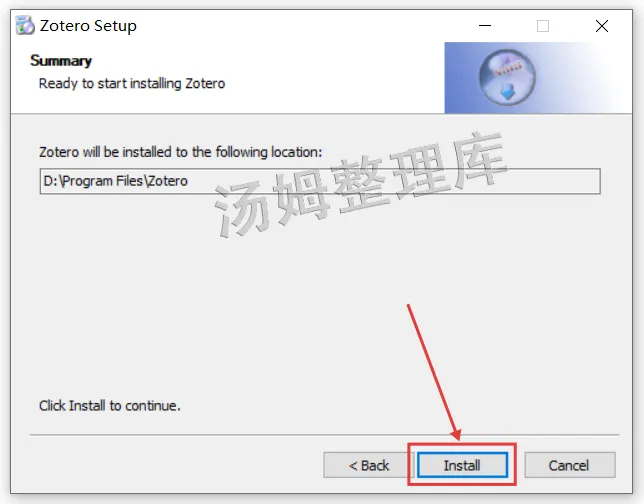
Task: Click the blue download arrow in header graphic
Action: [x=508, y=92]
